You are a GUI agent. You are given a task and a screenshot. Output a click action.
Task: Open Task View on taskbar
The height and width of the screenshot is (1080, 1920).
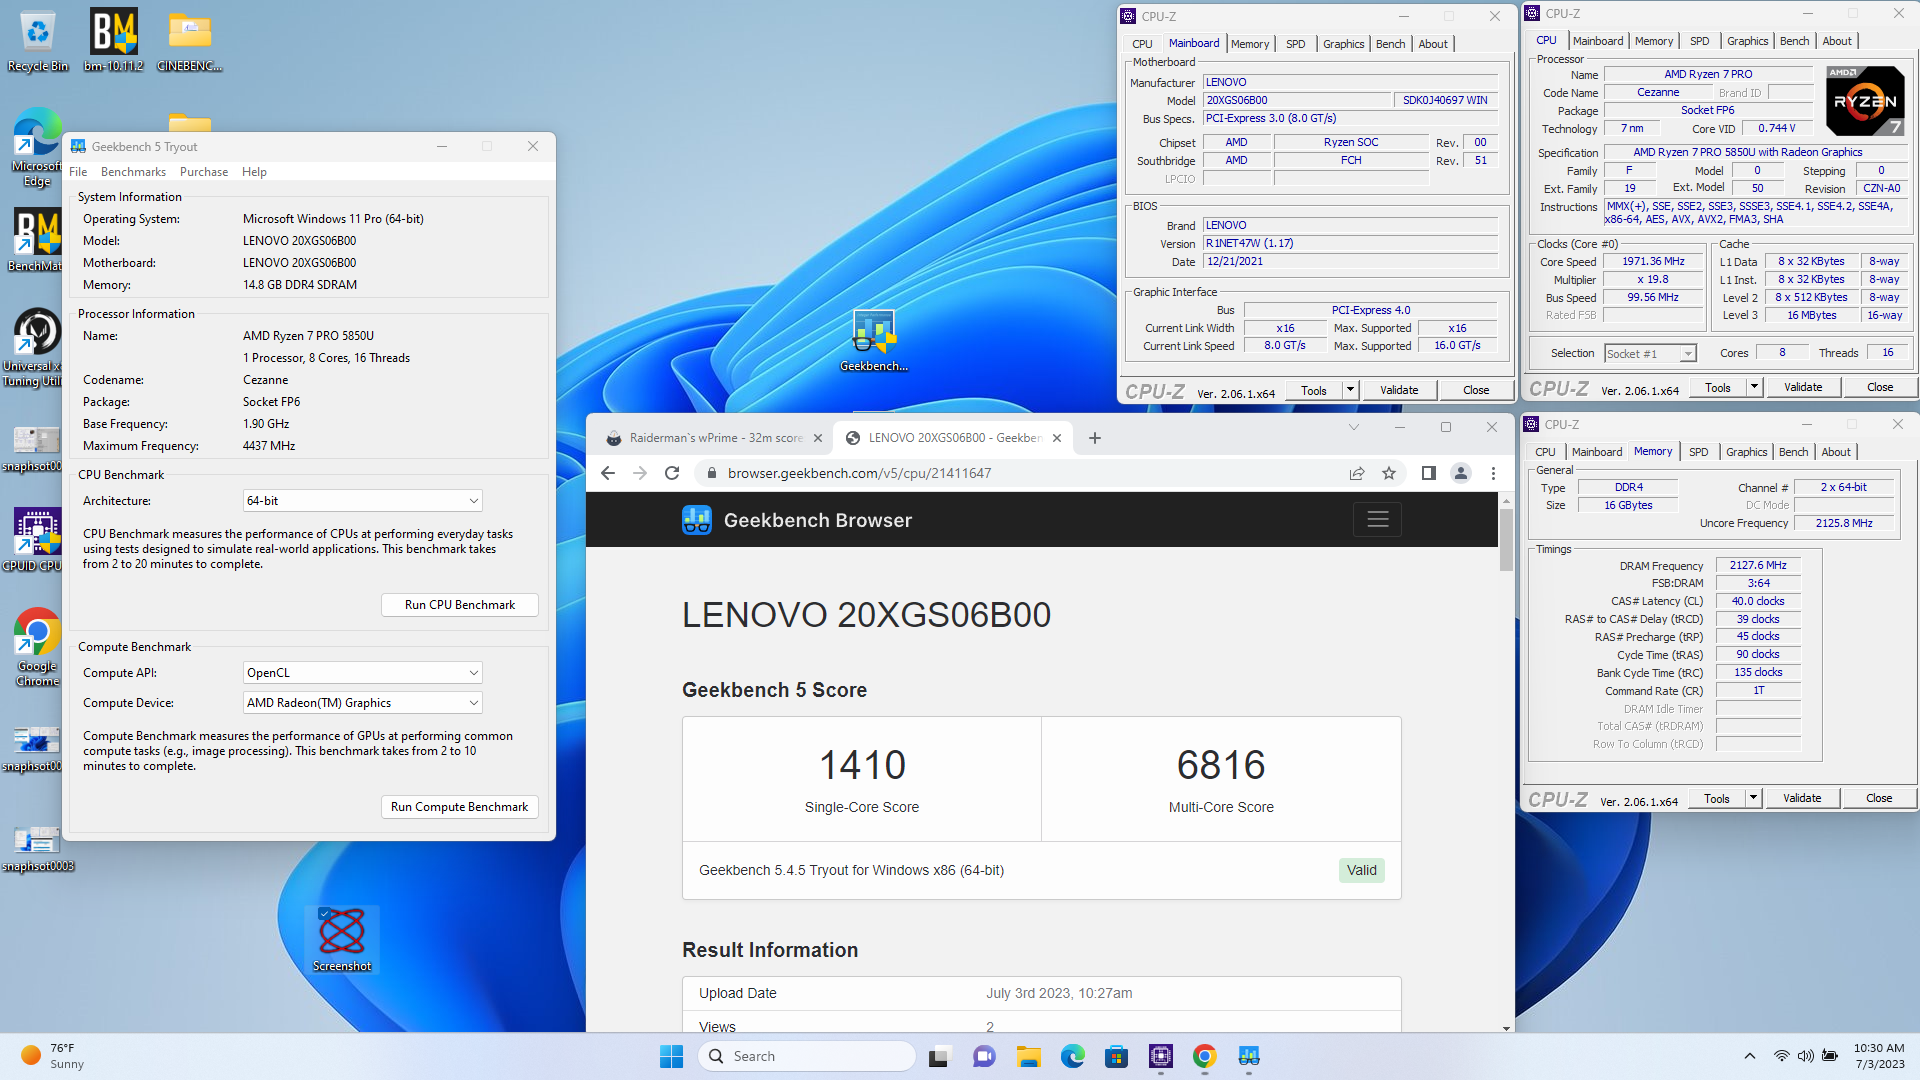(x=939, y=1056)
